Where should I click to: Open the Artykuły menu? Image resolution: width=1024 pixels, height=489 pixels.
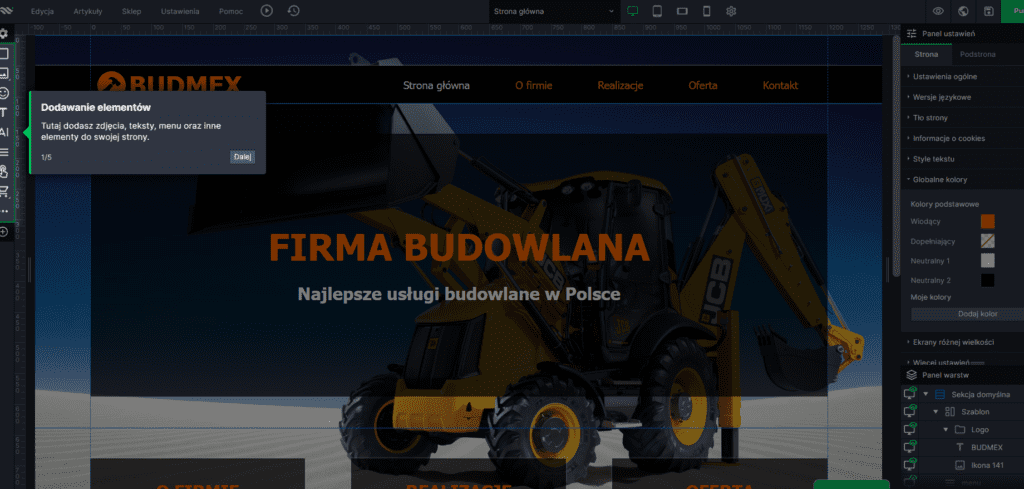pyautogui.click(x=88, y=11)
